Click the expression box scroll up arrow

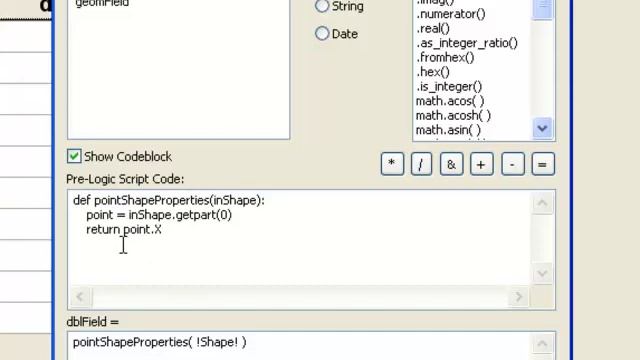(x=542, y=344)
